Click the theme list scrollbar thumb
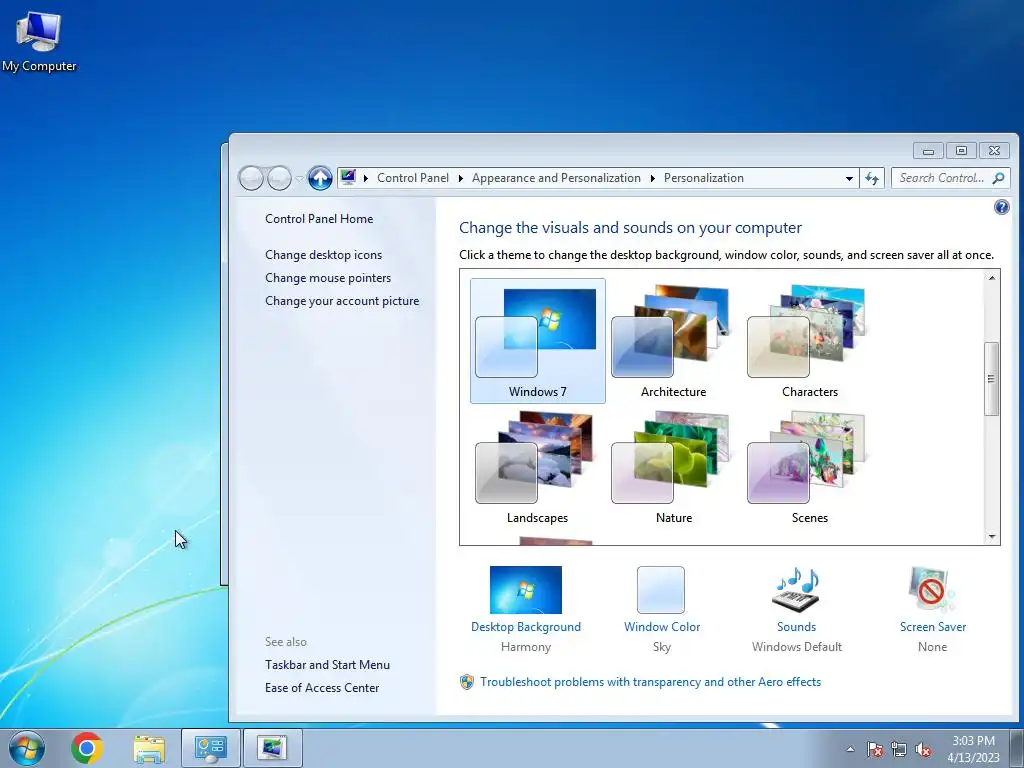1024x768 pixels. point(991,379)
